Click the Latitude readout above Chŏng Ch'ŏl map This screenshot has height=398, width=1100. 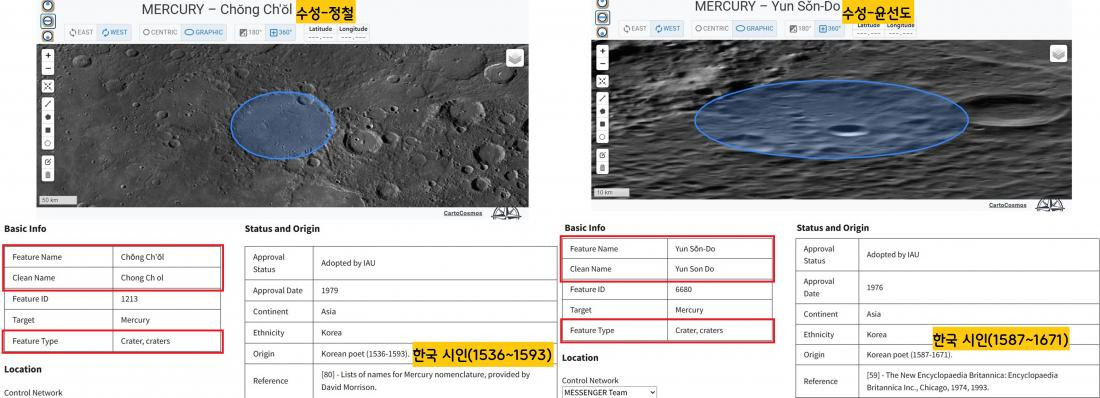[x=321, y=33]
